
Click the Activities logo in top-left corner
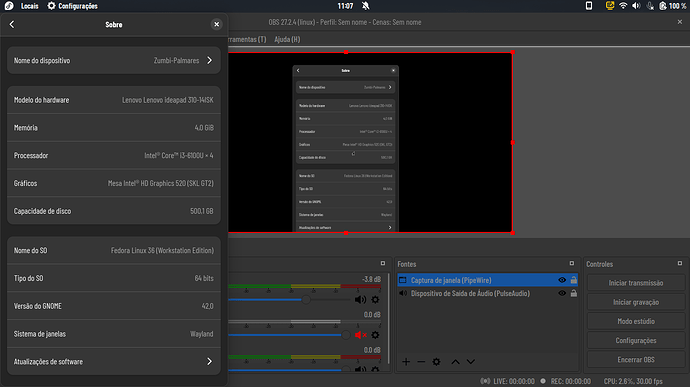point(9,6)
